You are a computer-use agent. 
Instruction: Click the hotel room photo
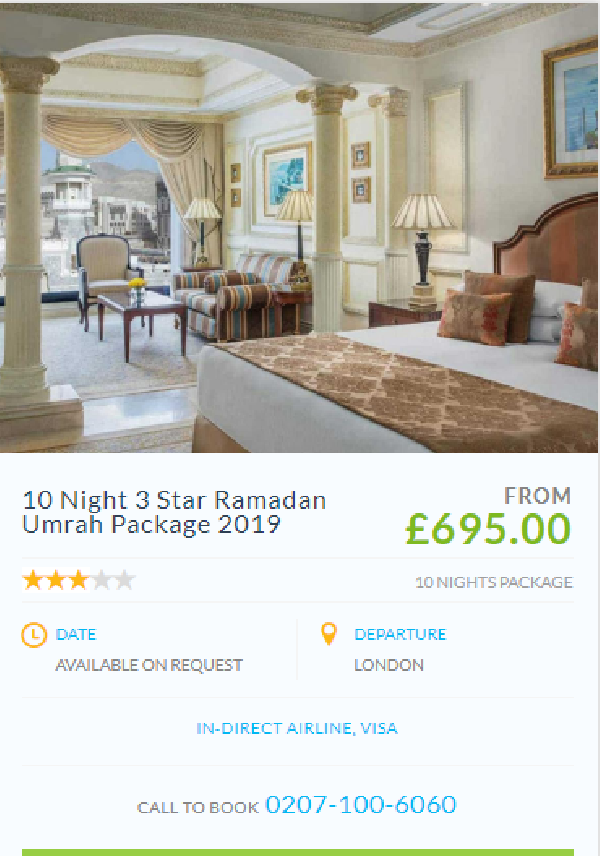click(x=299, y=227)
